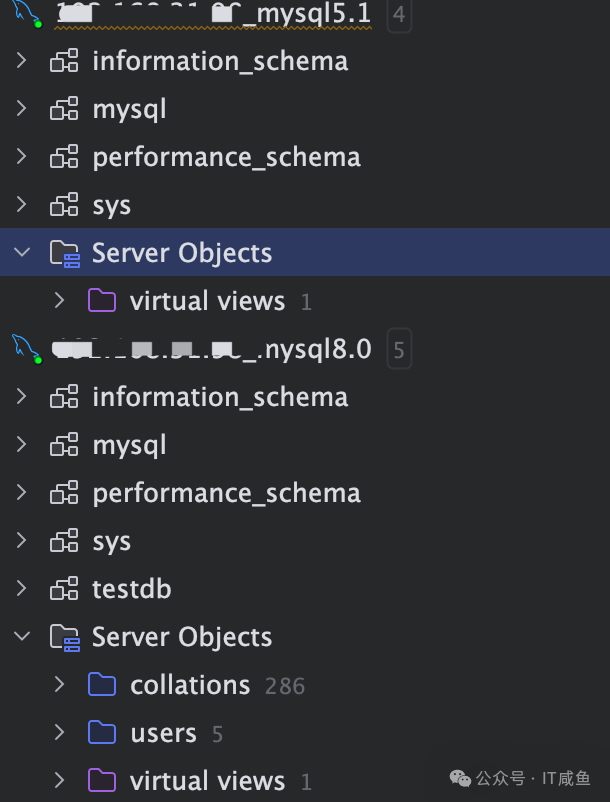Click the schema count badge showing 5
The image size is (610, 802).
[399, 350]
